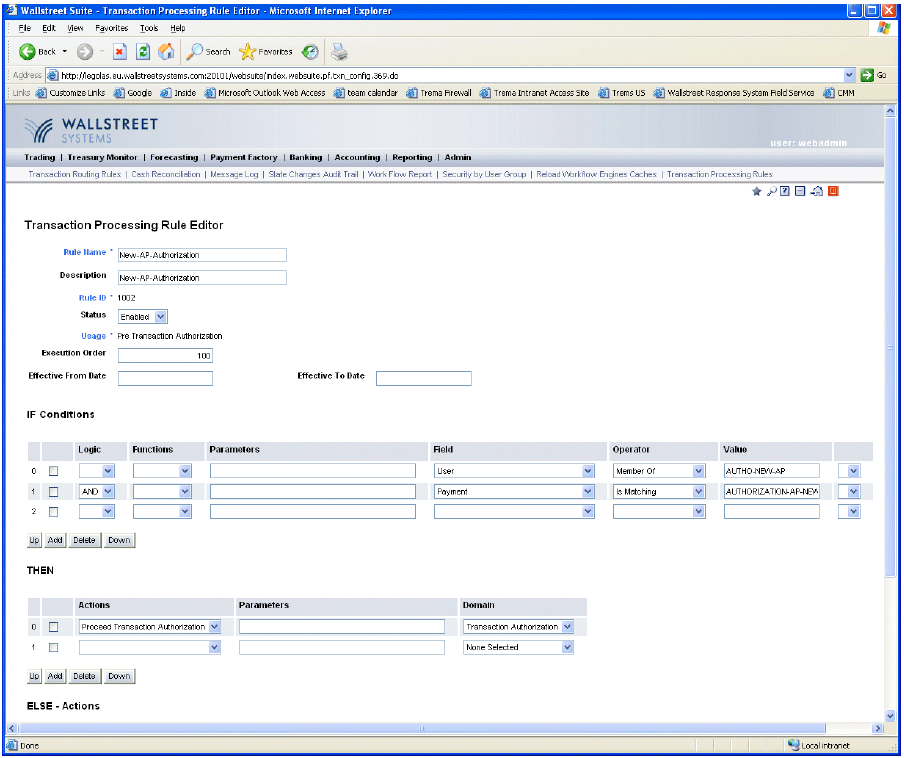This screenshot has width=904, height=758.
Task: Click the Print icon in browser toolbar
Action: (339, 52)
